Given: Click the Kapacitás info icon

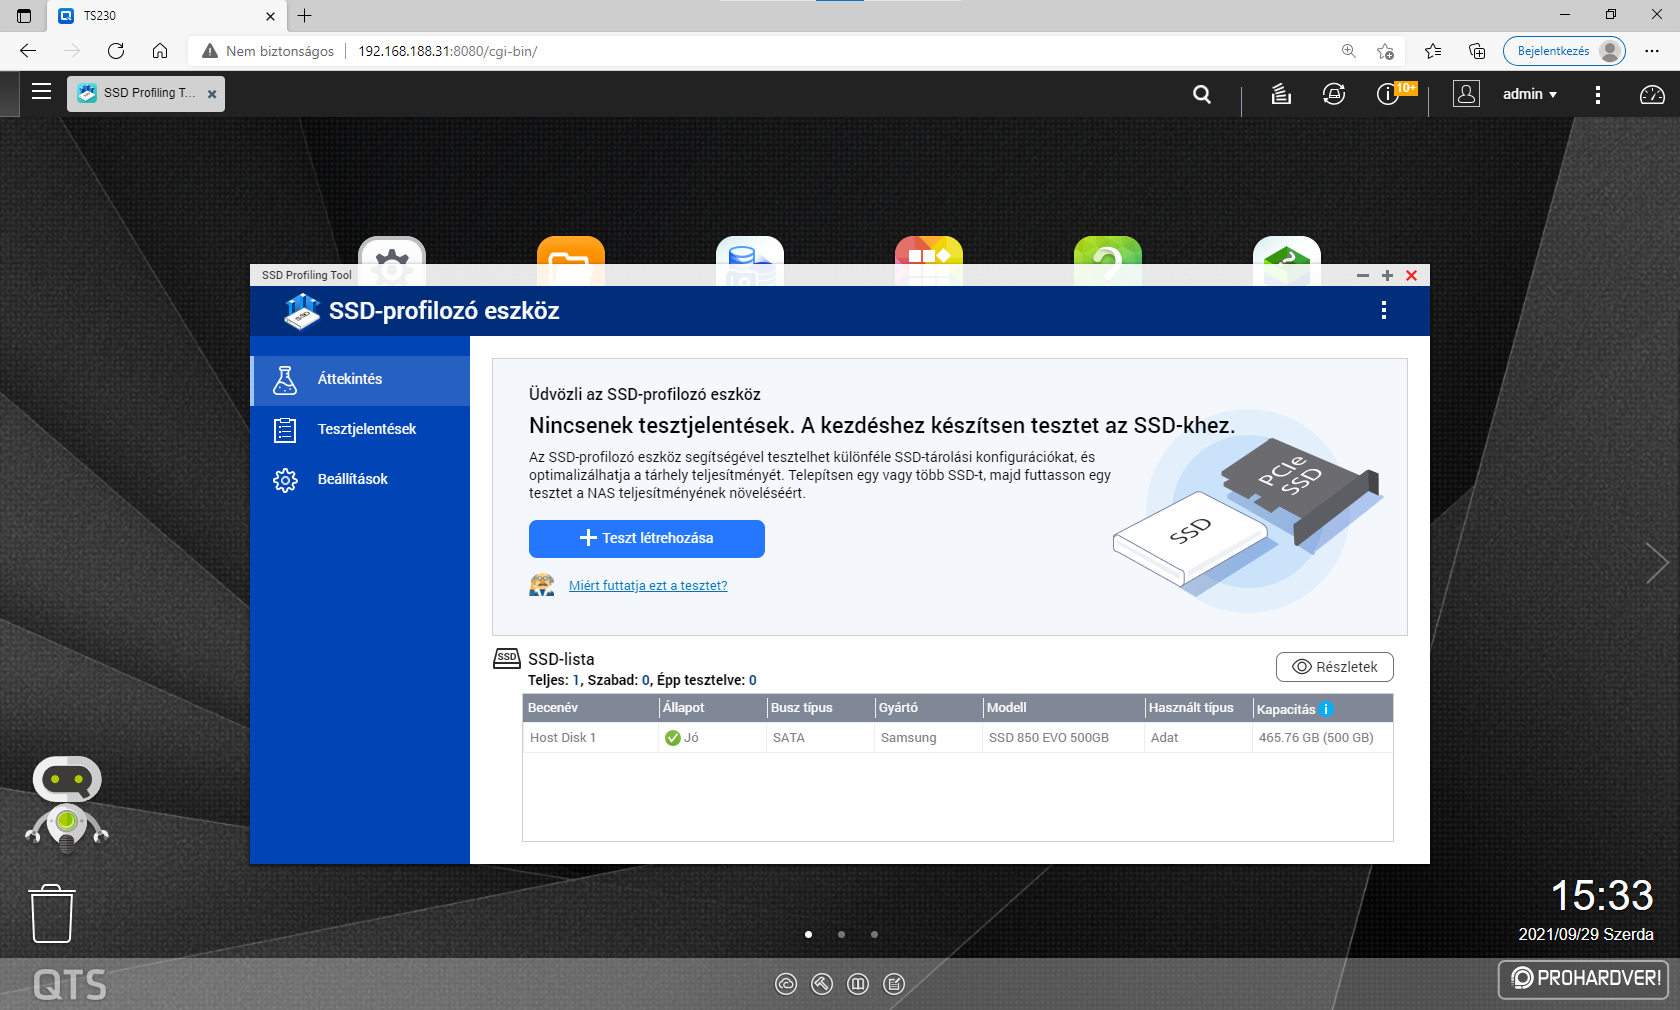Looking at the screenshot, I should [x=1326, y=709].
